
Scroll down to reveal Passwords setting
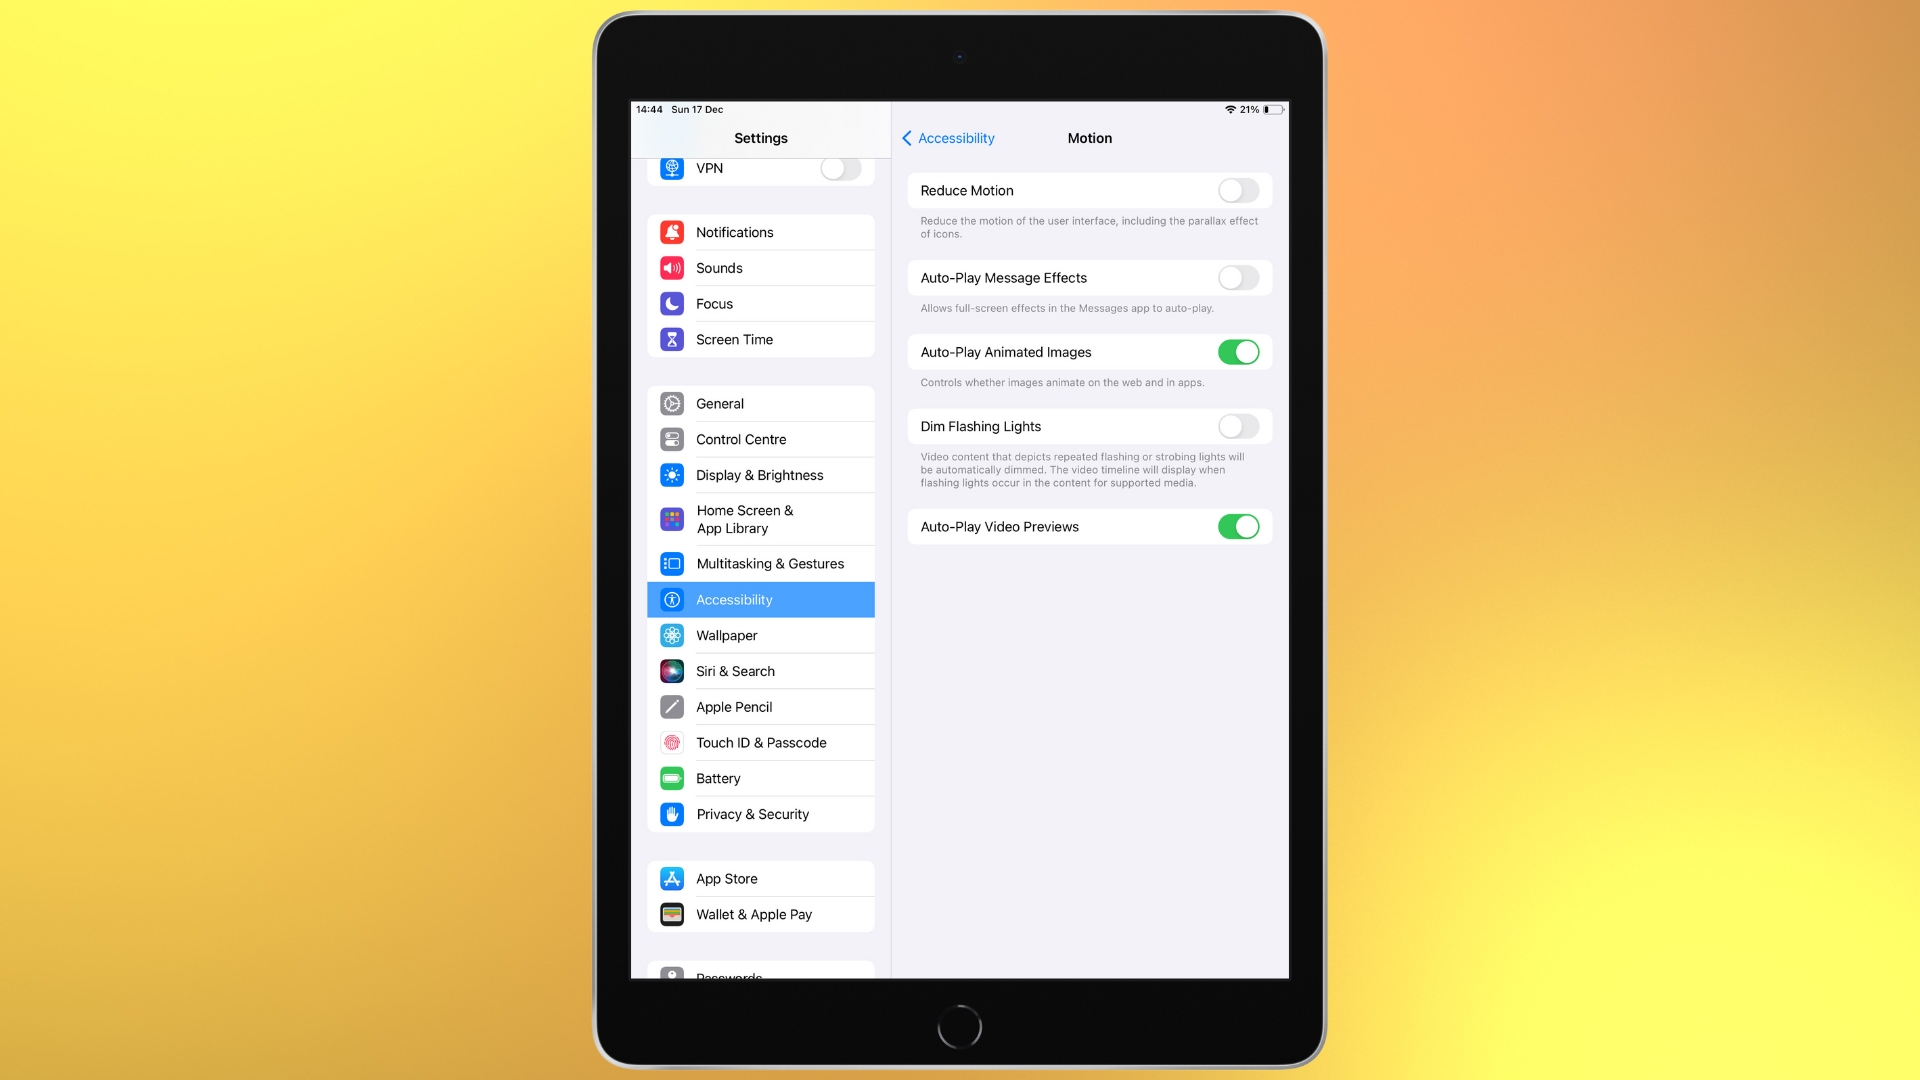761,973
